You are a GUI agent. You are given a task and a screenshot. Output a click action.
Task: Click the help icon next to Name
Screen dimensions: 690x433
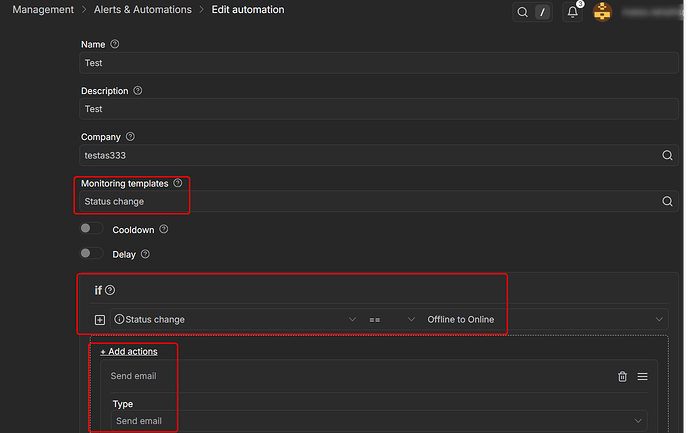pos(115,45)
